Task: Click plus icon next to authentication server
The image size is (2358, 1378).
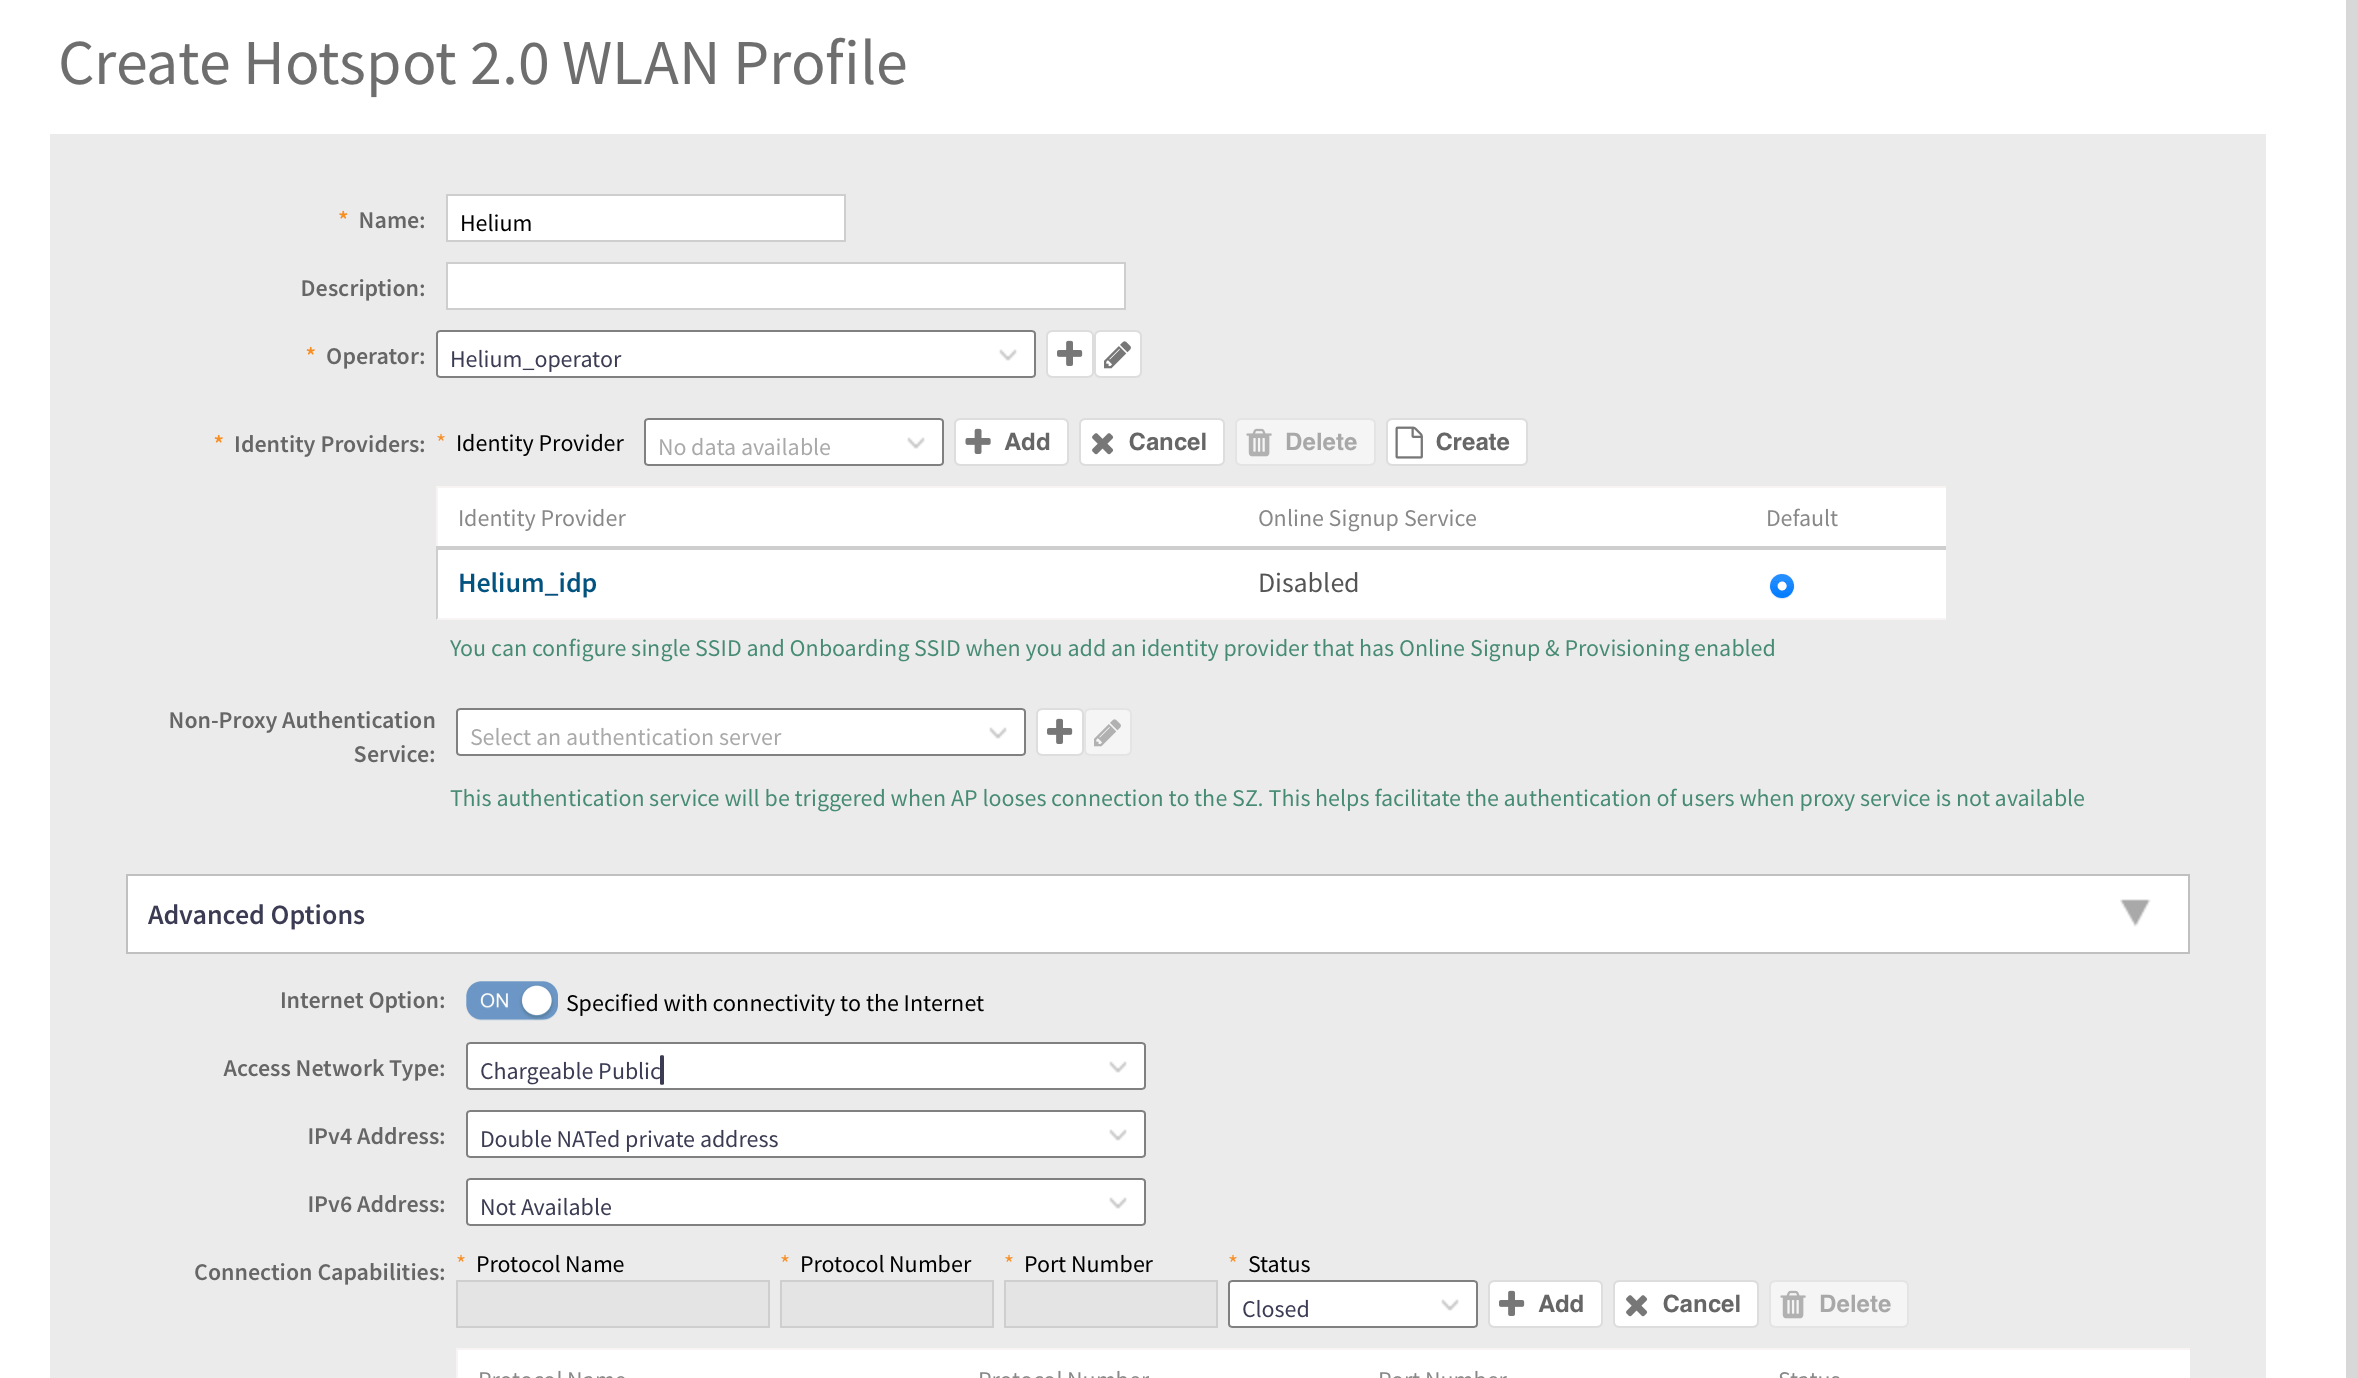Action: pos(1059,732)
